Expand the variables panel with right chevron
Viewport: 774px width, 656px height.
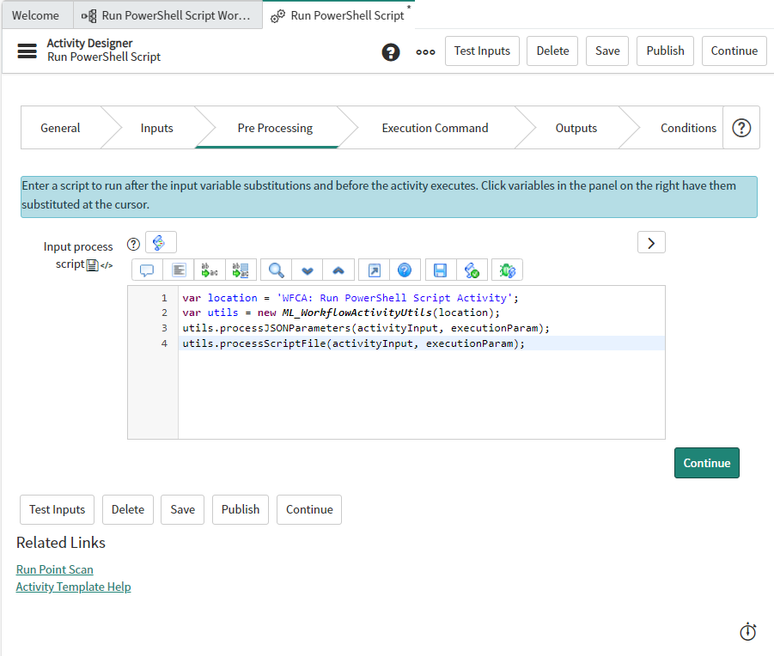651,242
